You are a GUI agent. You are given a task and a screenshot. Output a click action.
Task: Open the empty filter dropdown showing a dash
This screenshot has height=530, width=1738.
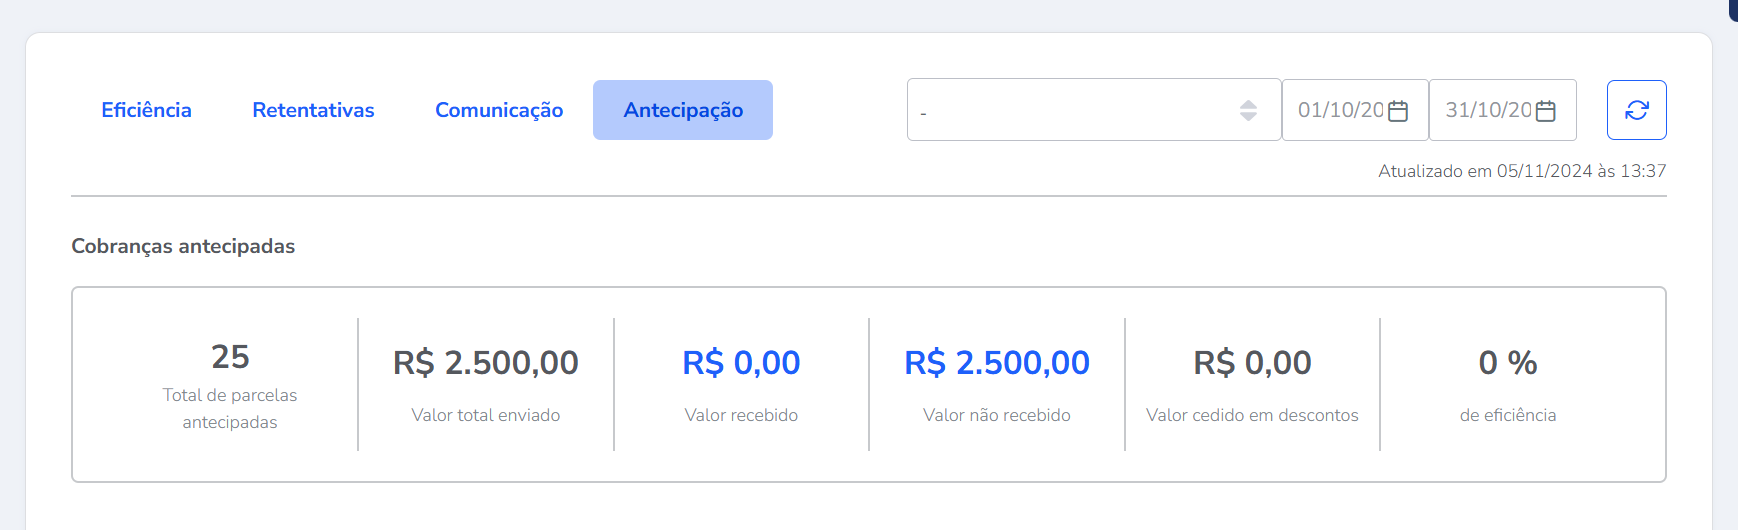(1070, 110)
